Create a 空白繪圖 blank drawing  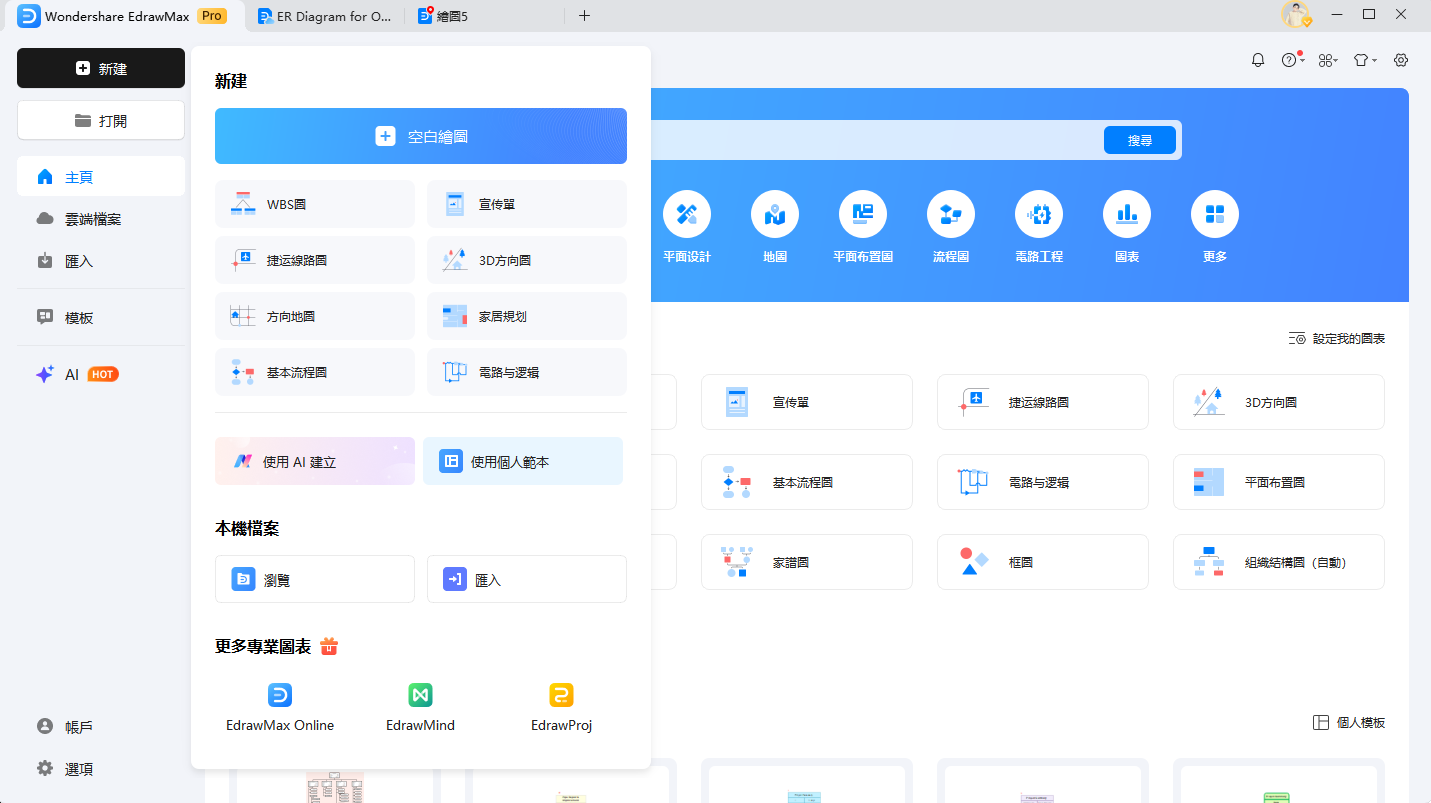420,136
